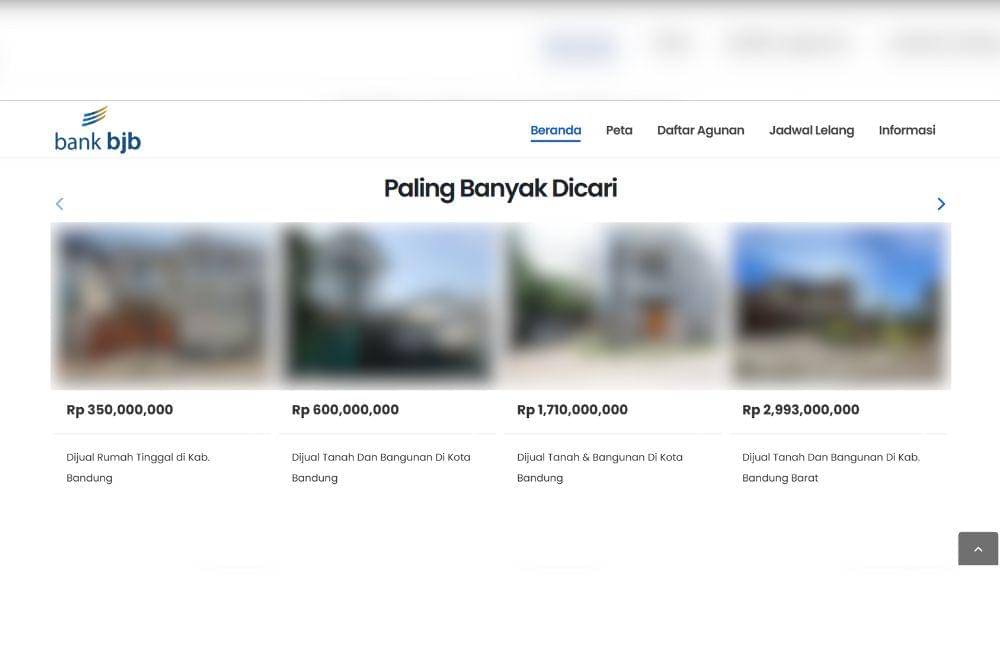Click the left carousel chevron arrow
Viewport: 1000px width, 666px height.
click(59, 203)
